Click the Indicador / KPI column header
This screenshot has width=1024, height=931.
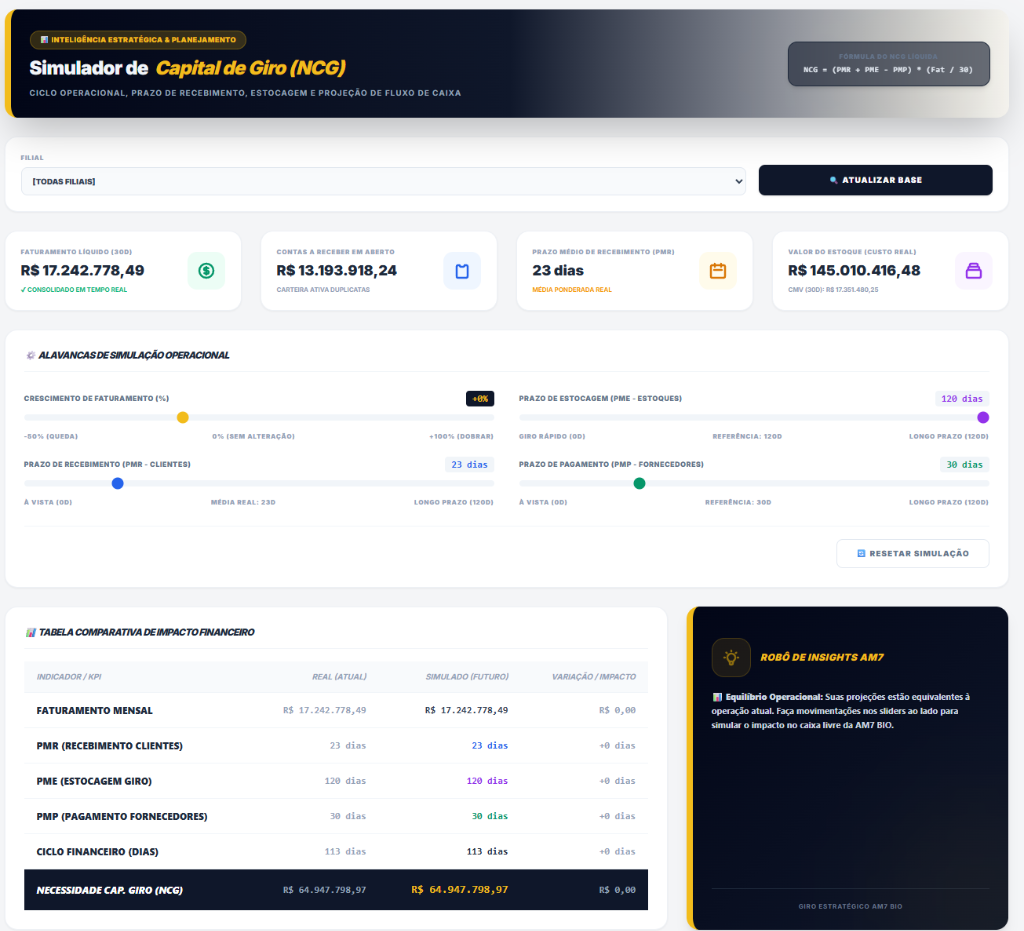pos(69,676)
